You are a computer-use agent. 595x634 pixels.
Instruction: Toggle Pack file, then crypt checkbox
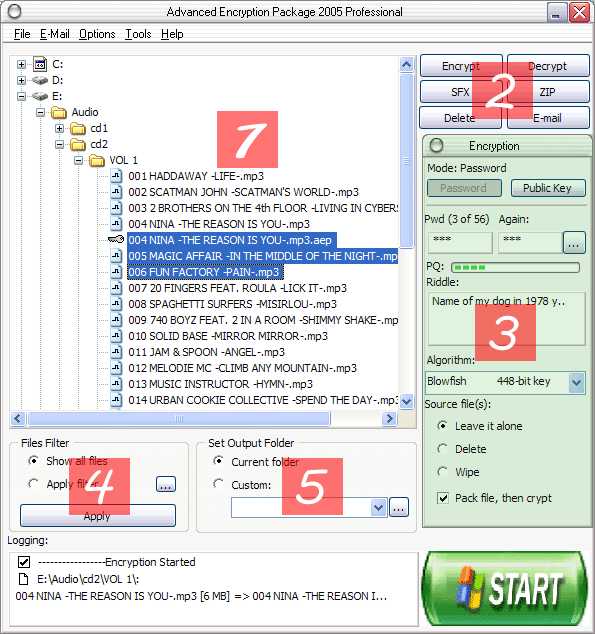443,498
